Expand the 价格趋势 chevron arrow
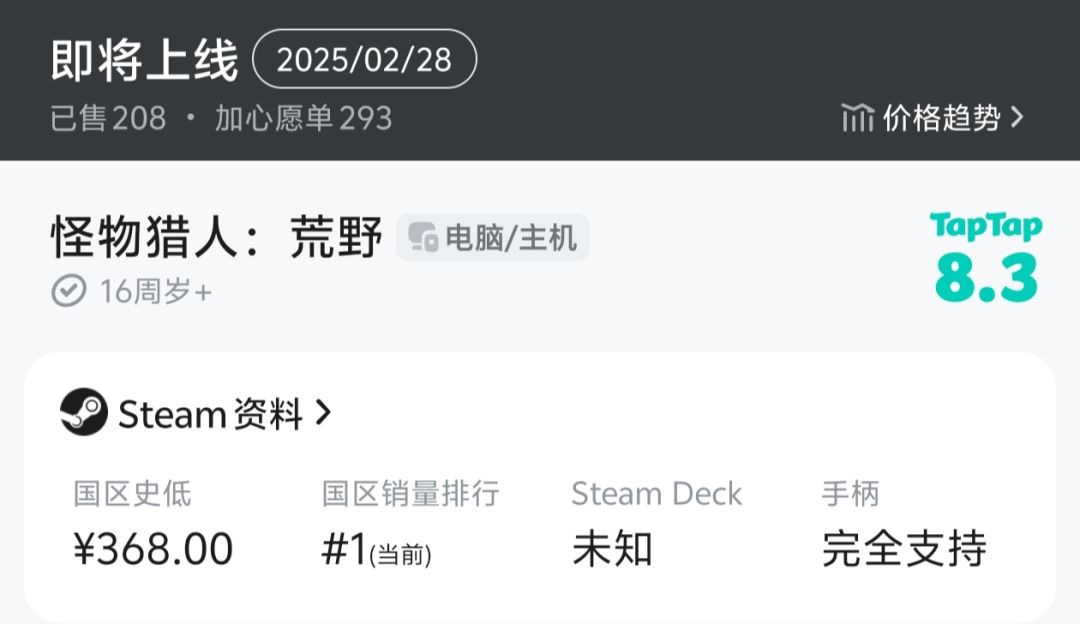 pyautogui.click(x=1017, y=118)
